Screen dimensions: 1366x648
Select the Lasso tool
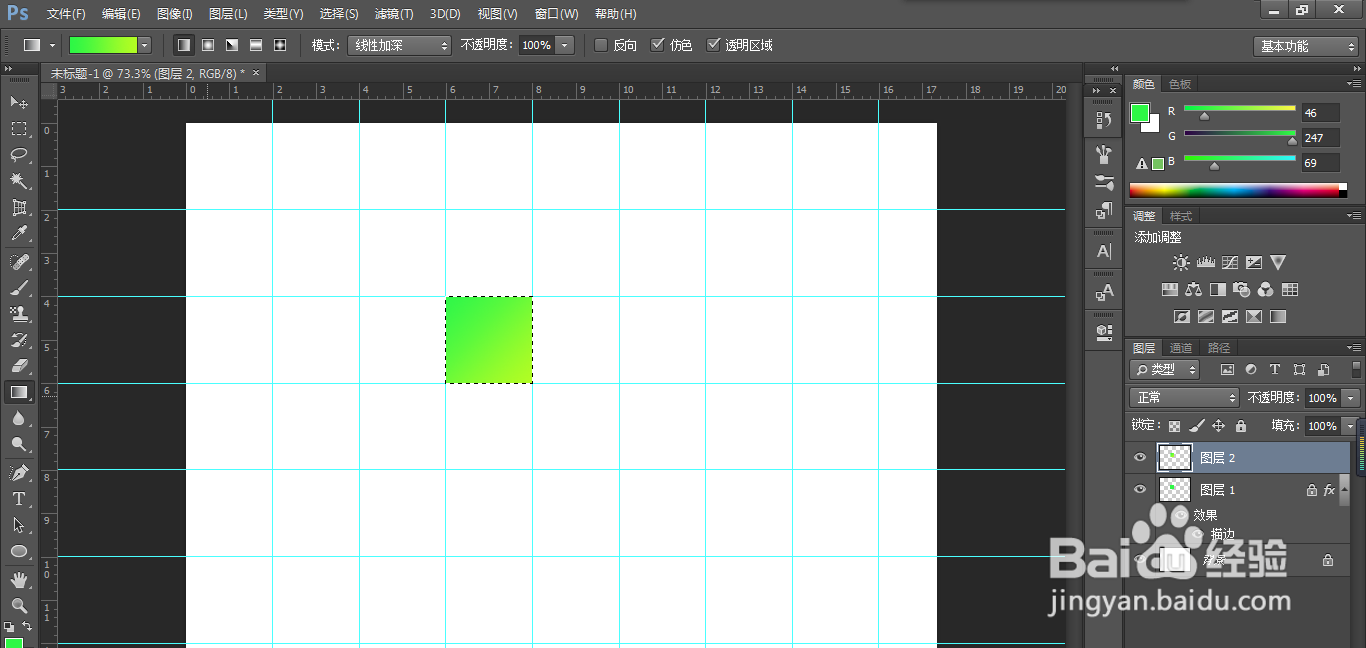[19, 154]
